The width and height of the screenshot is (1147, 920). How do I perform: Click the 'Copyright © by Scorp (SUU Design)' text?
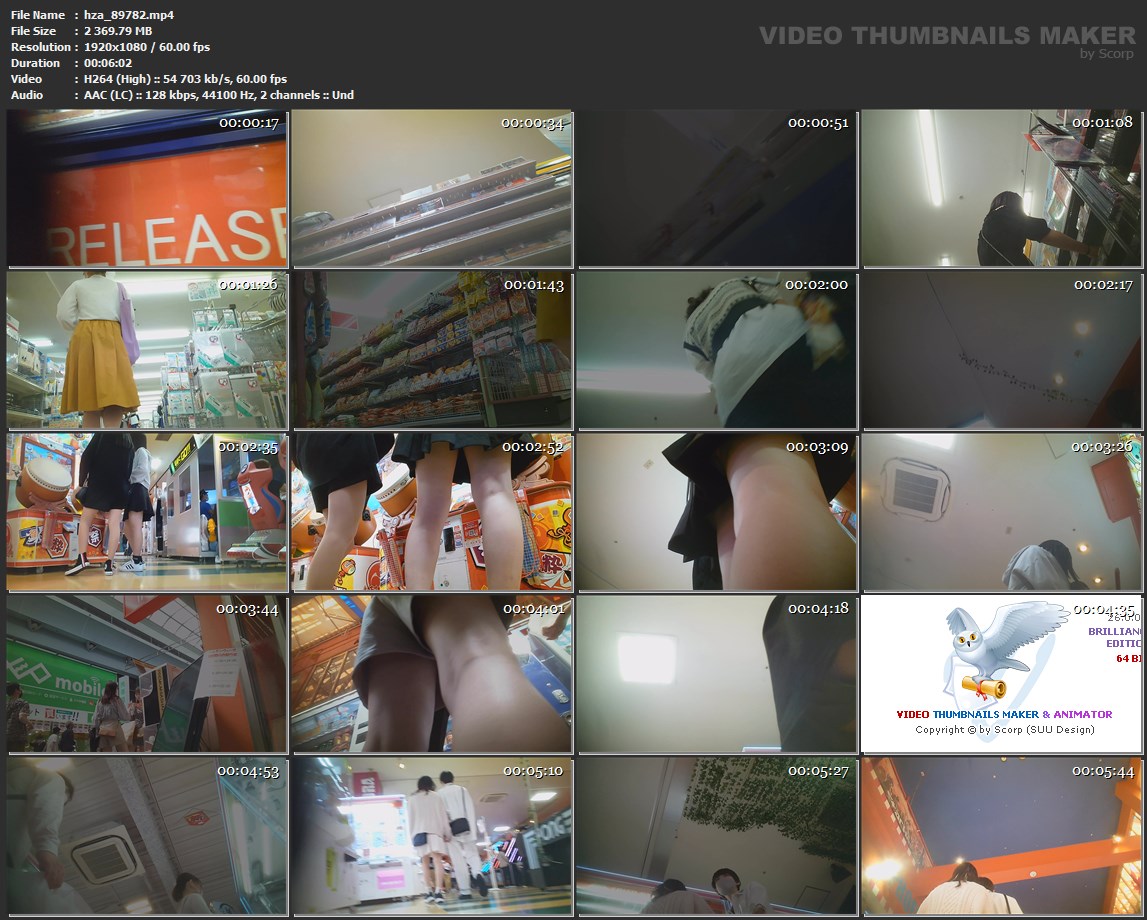1004,730
